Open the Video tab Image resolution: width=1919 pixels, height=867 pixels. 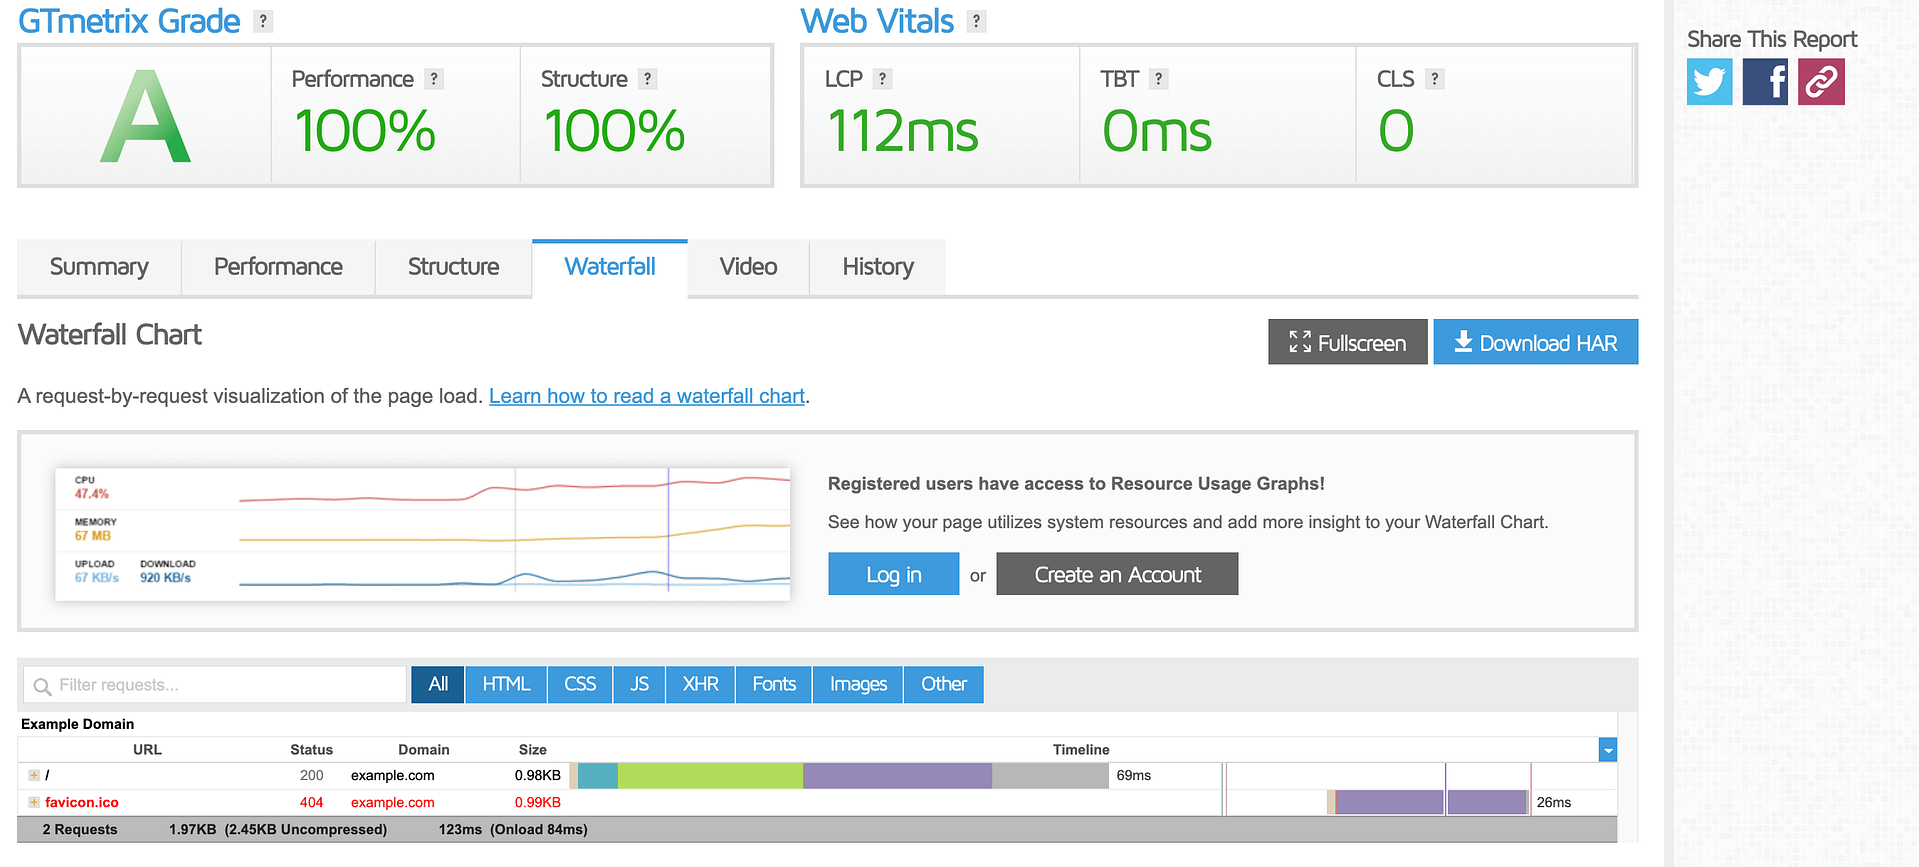748,267
